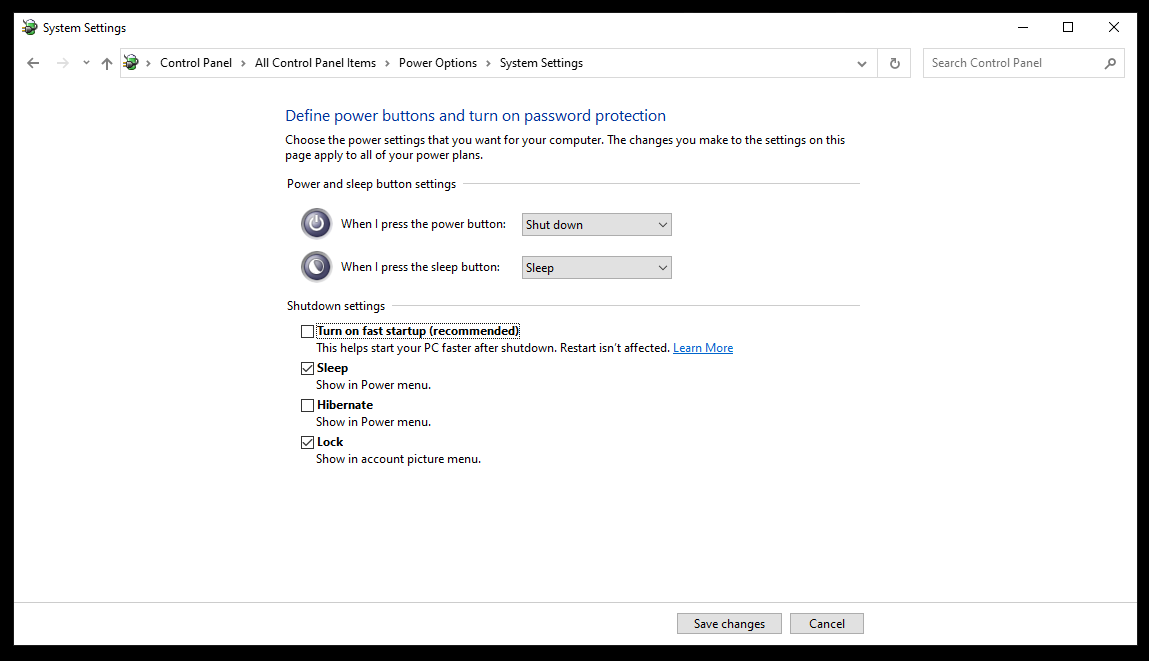Click the forward navigation arrow
Screen dimensions: 1149x661
[63, 63]
